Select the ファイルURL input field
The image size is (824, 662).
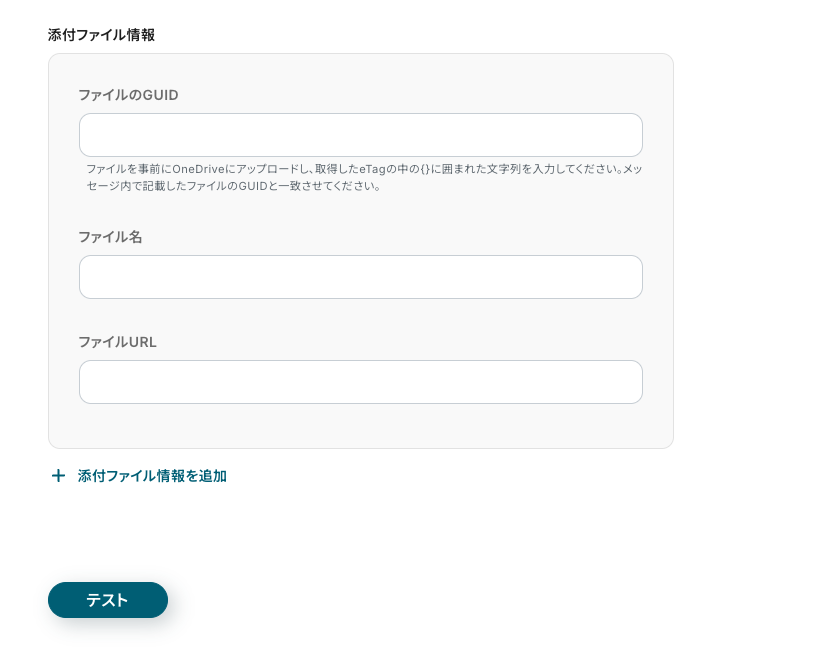coord(360,382)
